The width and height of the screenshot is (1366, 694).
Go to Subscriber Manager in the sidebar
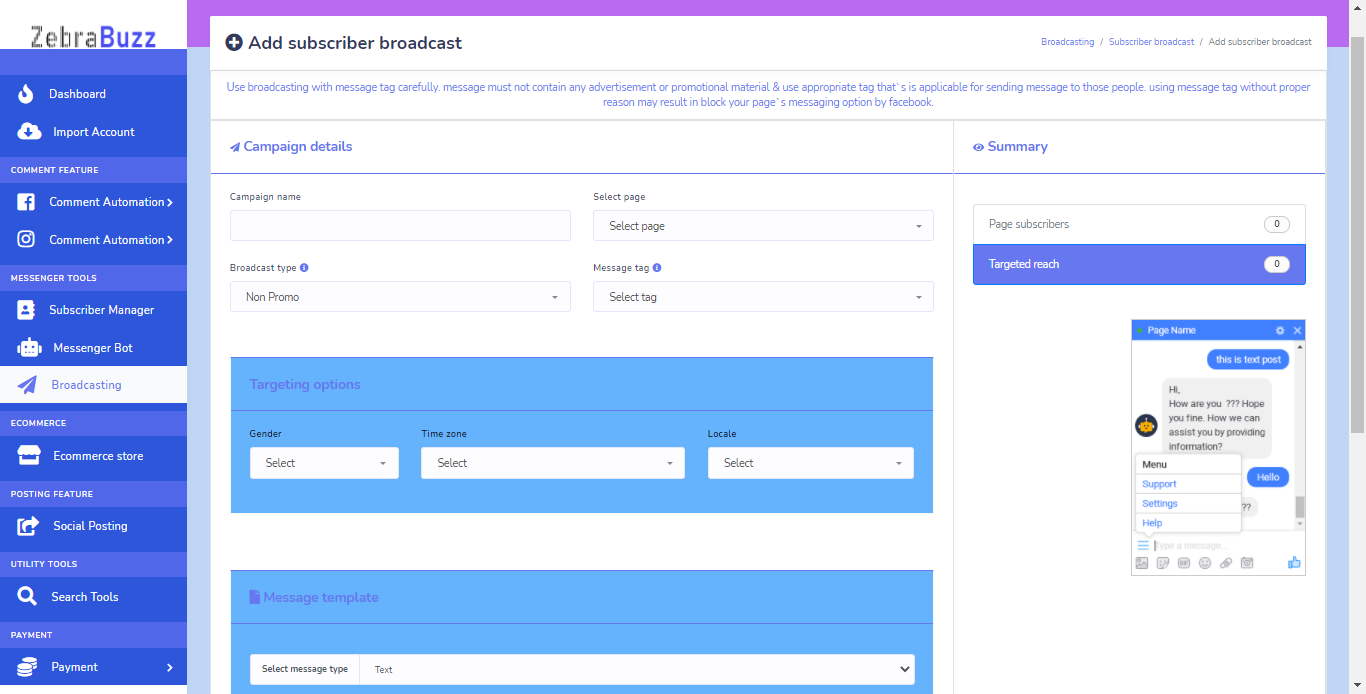(93, 310)
